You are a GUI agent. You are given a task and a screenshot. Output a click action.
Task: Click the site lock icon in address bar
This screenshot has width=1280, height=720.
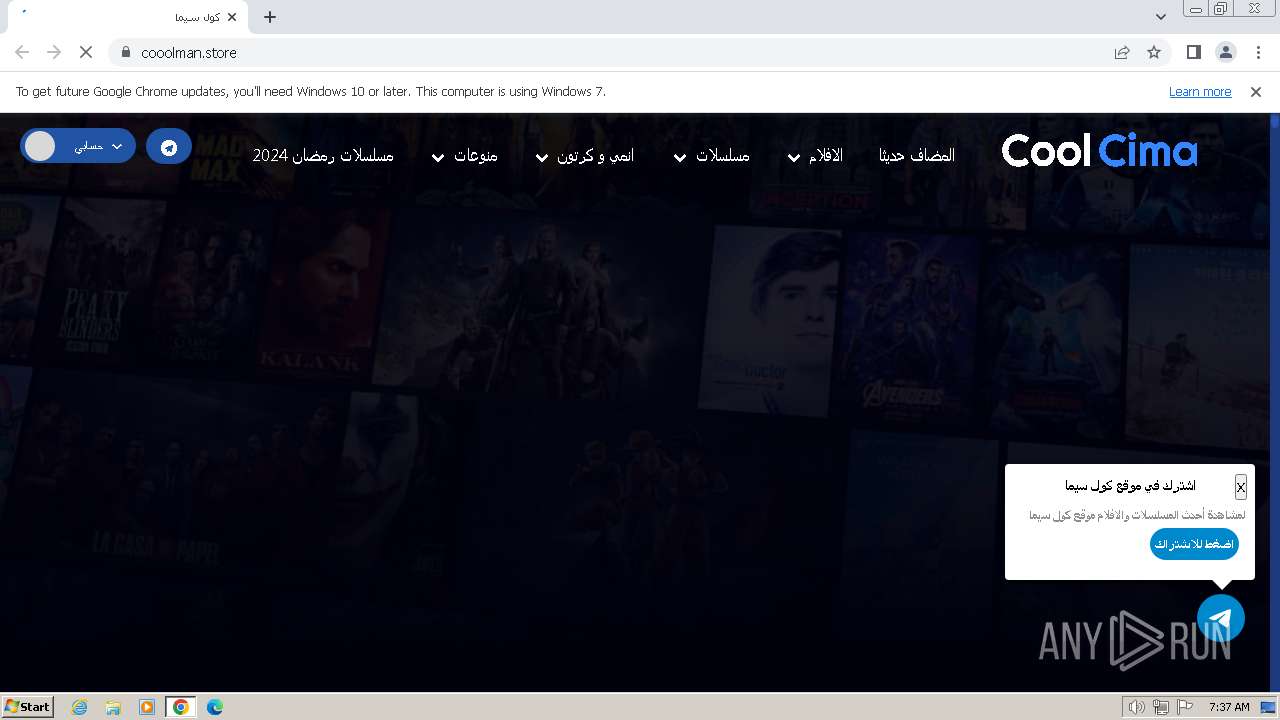pos(126,52)
